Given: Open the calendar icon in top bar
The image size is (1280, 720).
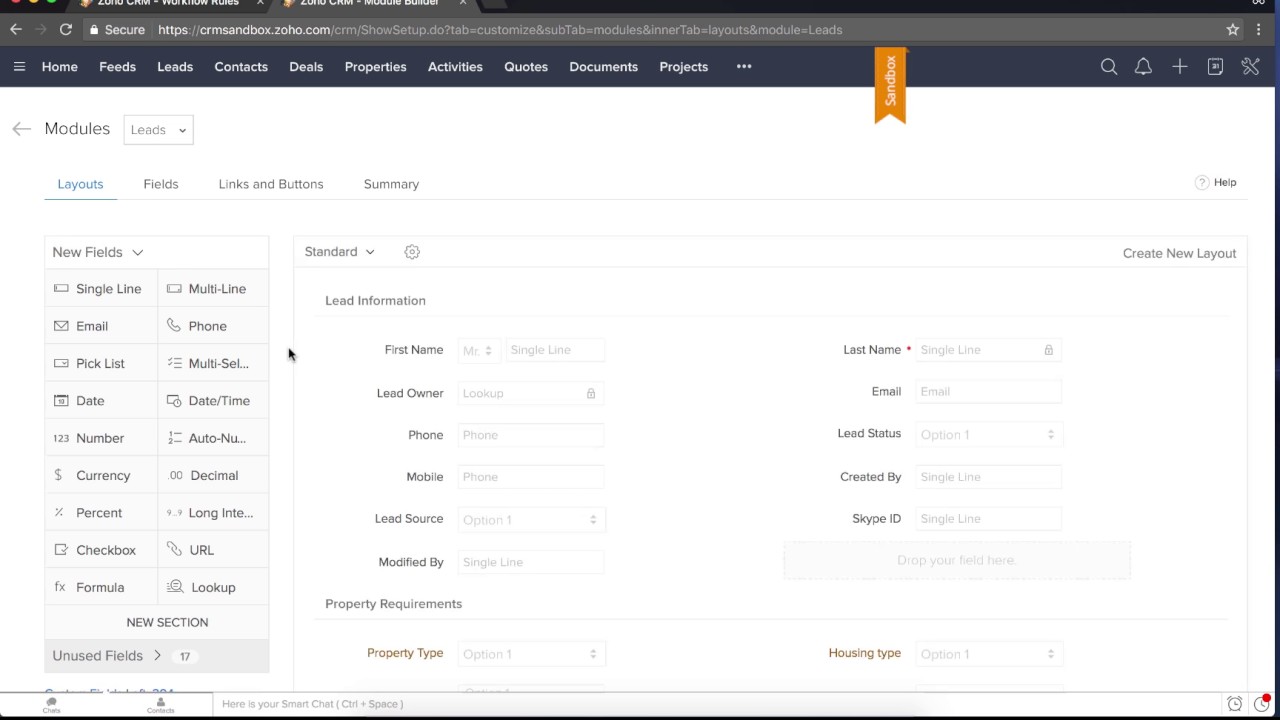Looking at the screenshot, I should click(x=1215, y=67).
